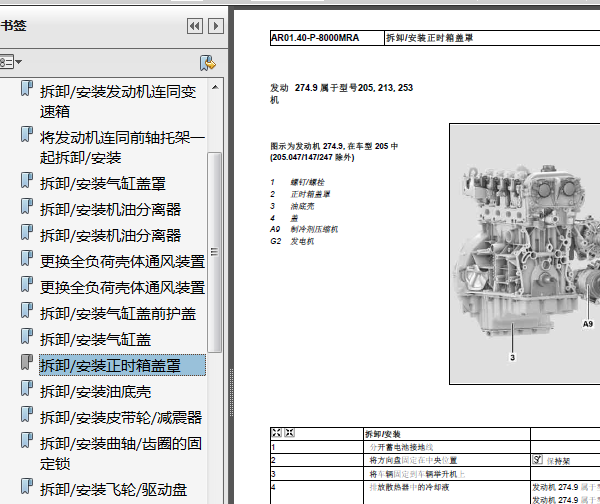This screenshot has width=600, height=504.
Task: Open the bookmark options dropdown menu
Action: coord(10,62)
